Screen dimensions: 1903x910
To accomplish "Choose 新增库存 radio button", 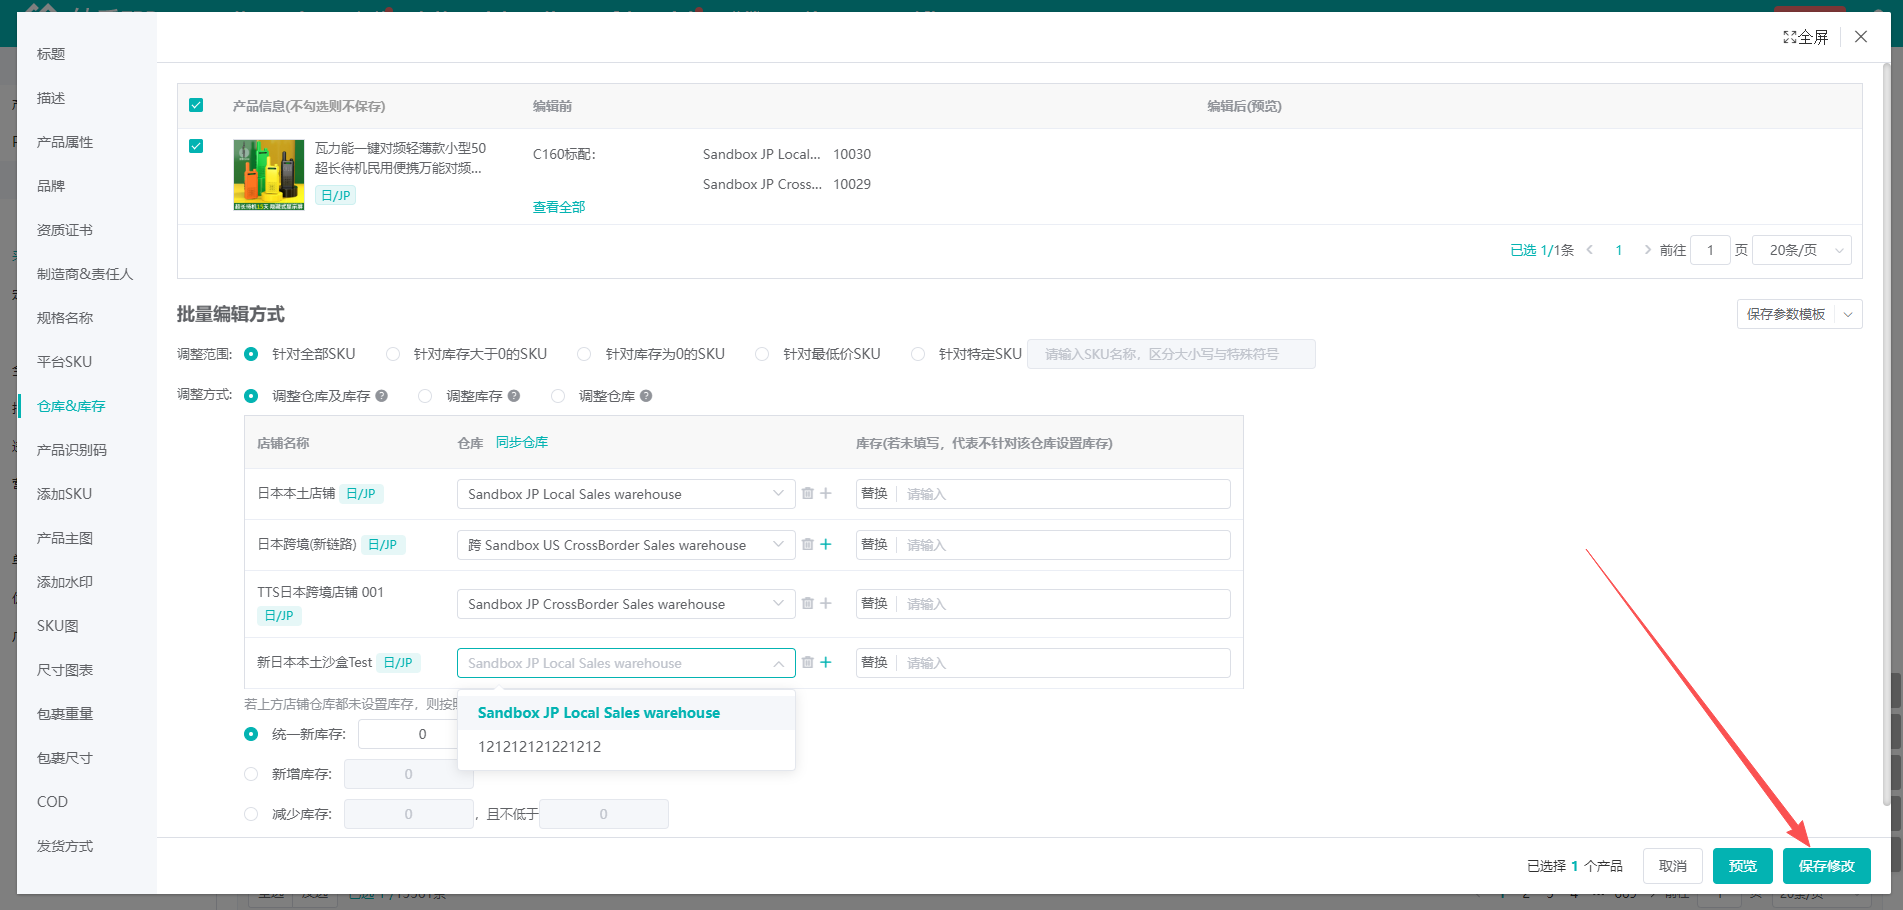I will (x=251, y=774).
